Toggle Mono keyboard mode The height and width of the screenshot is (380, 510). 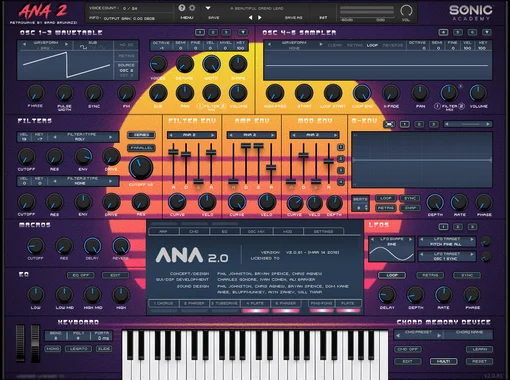53,349
